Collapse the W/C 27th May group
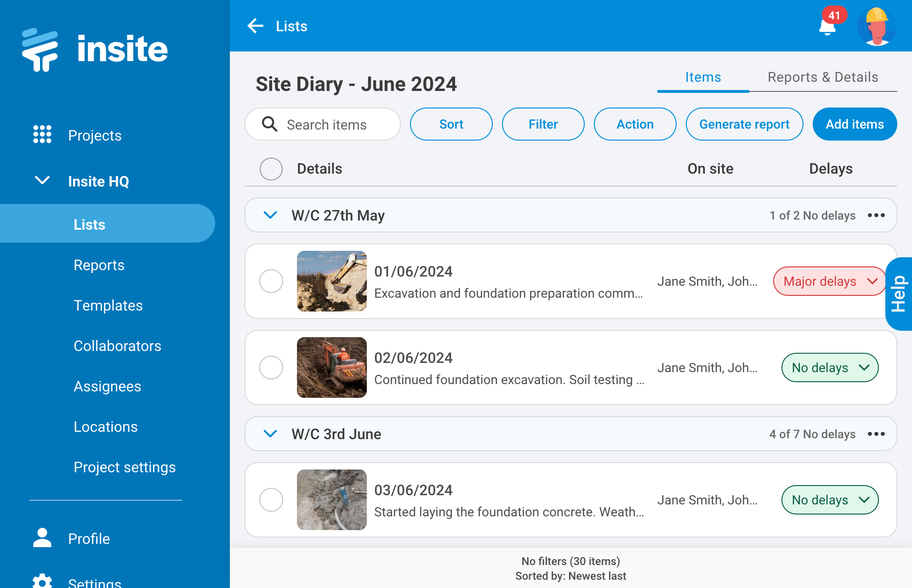 269,215
